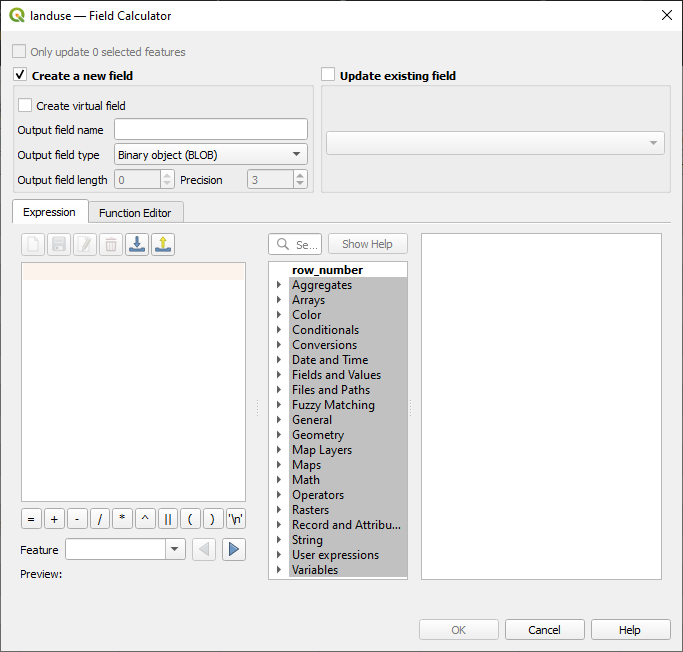Expand the Geometry function group
This screenshot has width=683, height=652.
279,435
